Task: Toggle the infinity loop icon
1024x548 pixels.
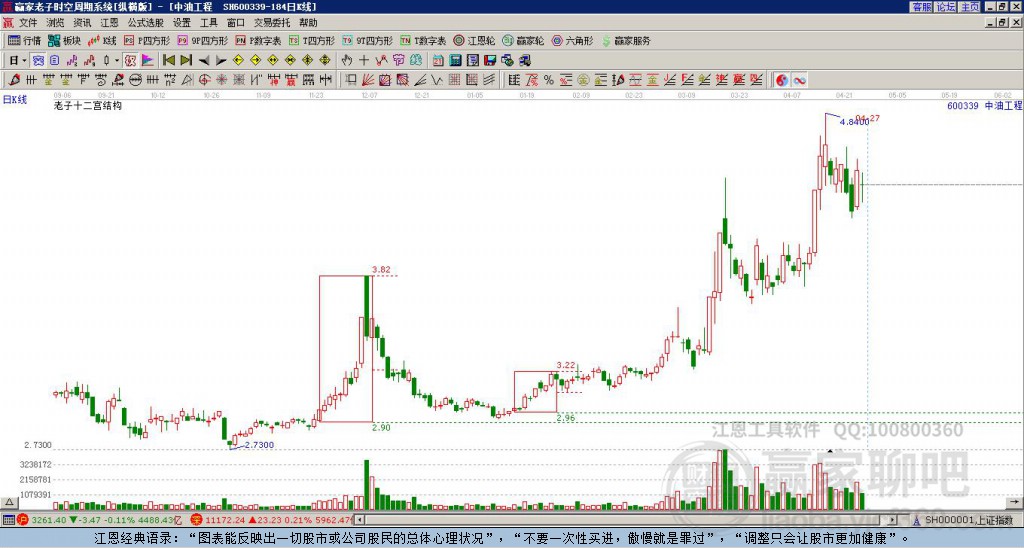Action: pos(799,80)
